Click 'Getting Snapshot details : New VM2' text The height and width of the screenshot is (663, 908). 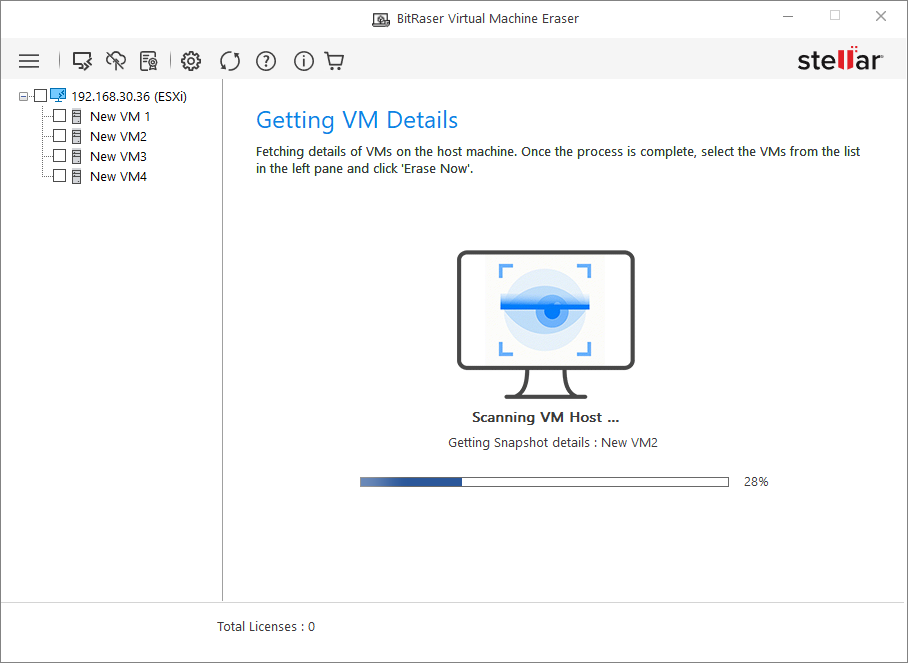click(x=553, y=443)
